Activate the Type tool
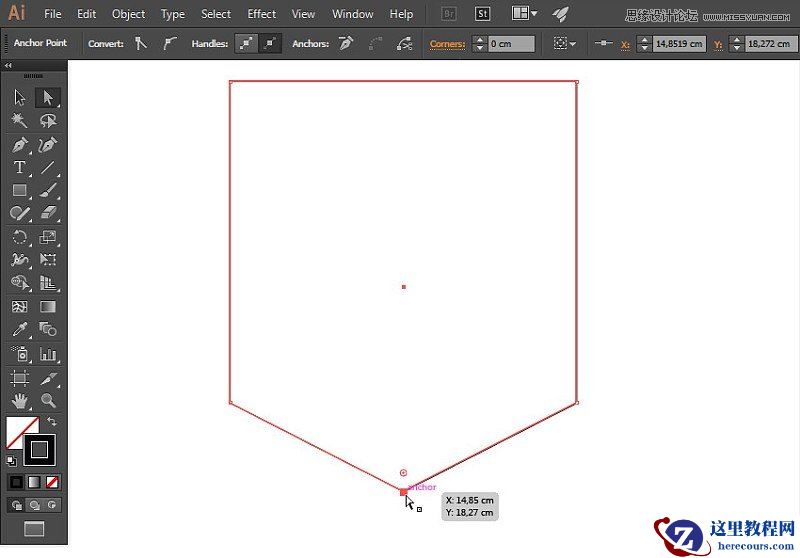 [x=19, y=167]
